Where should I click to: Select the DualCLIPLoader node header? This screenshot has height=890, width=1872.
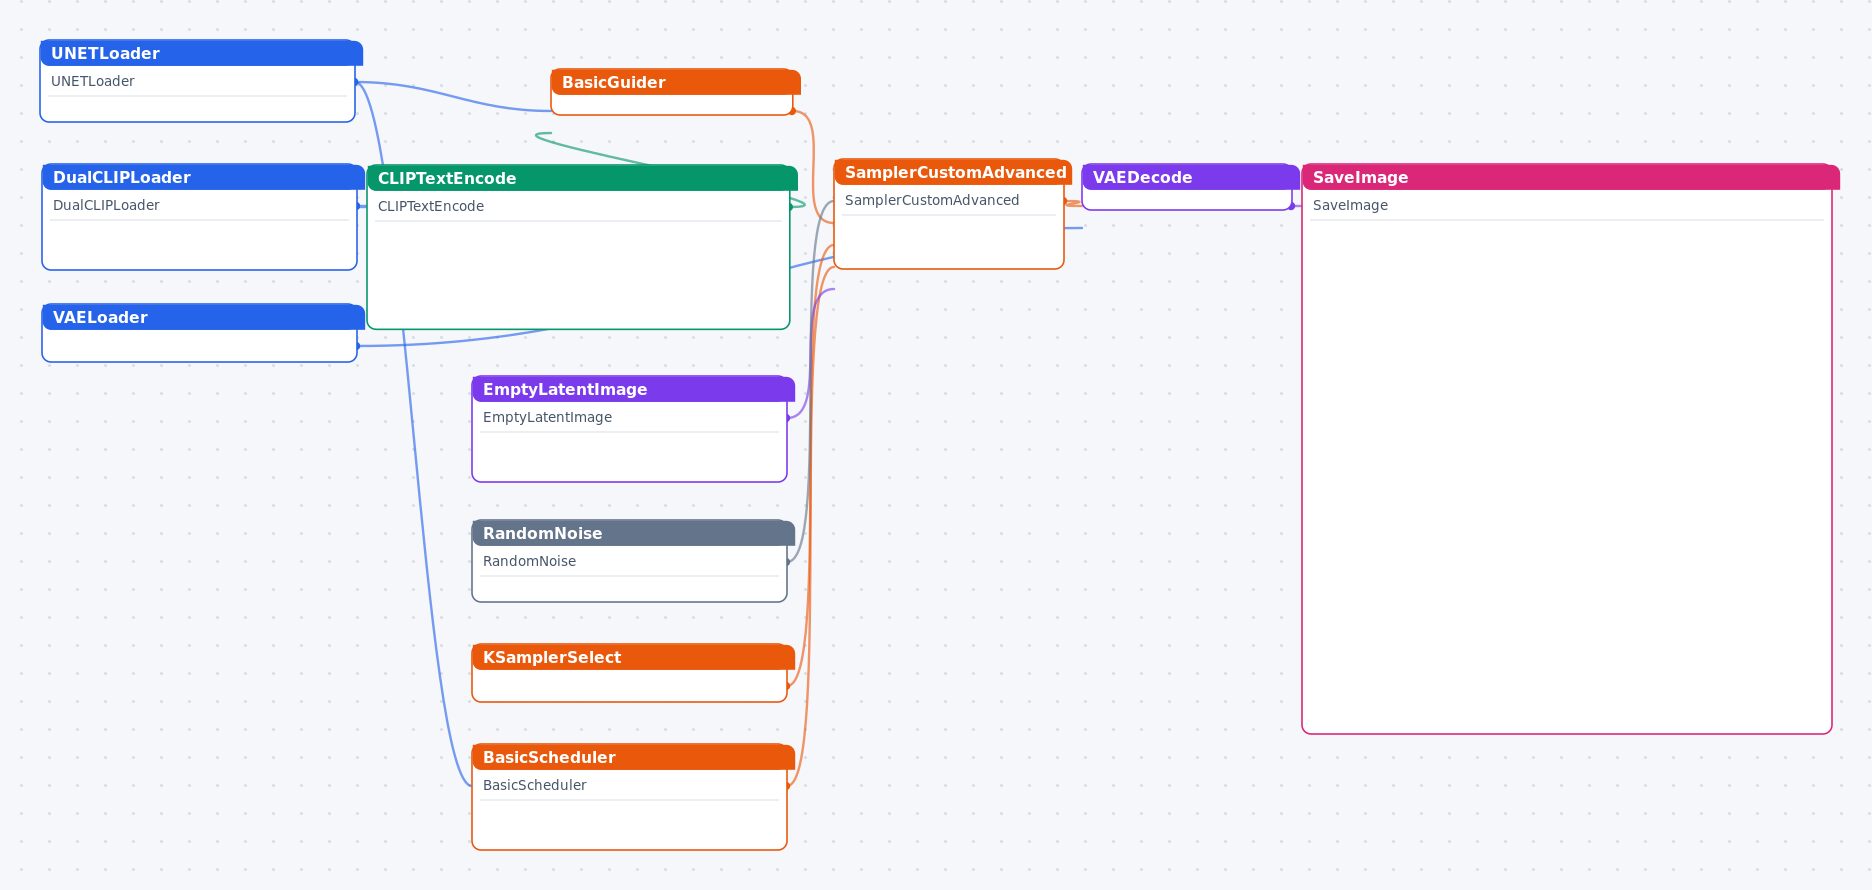(203, 177)
